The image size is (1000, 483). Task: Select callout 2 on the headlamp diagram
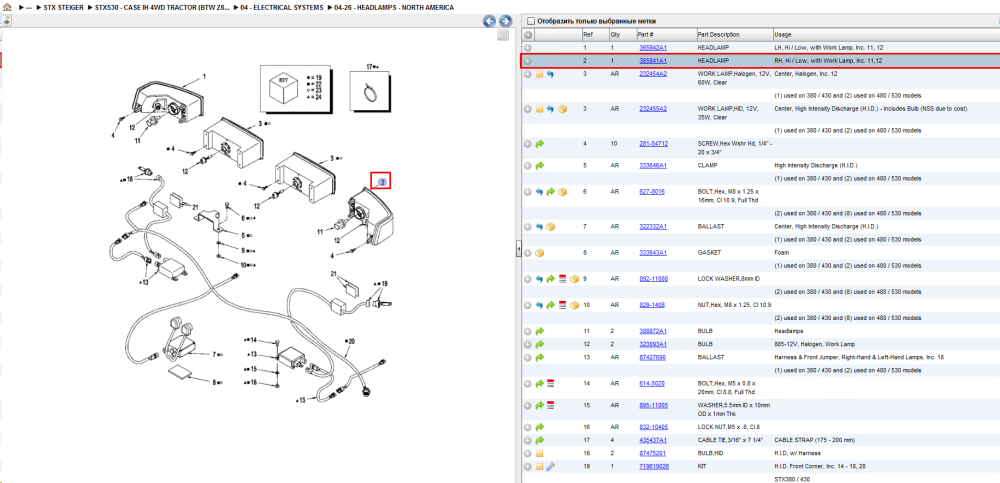pos(381,182)
